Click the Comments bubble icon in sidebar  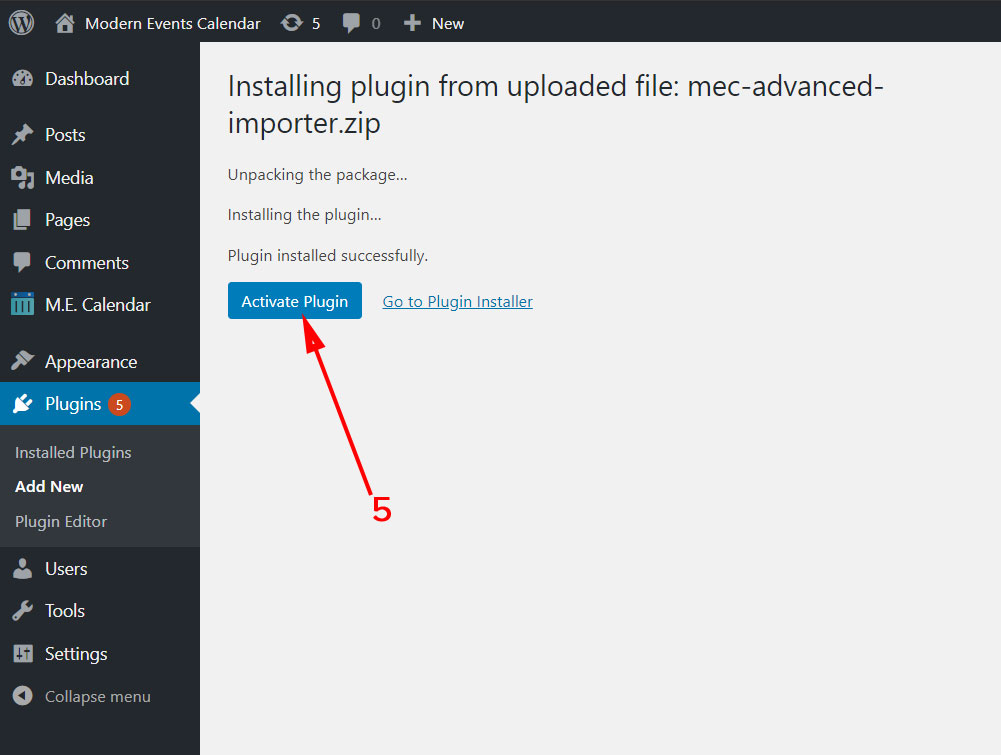tap(22, 262)
